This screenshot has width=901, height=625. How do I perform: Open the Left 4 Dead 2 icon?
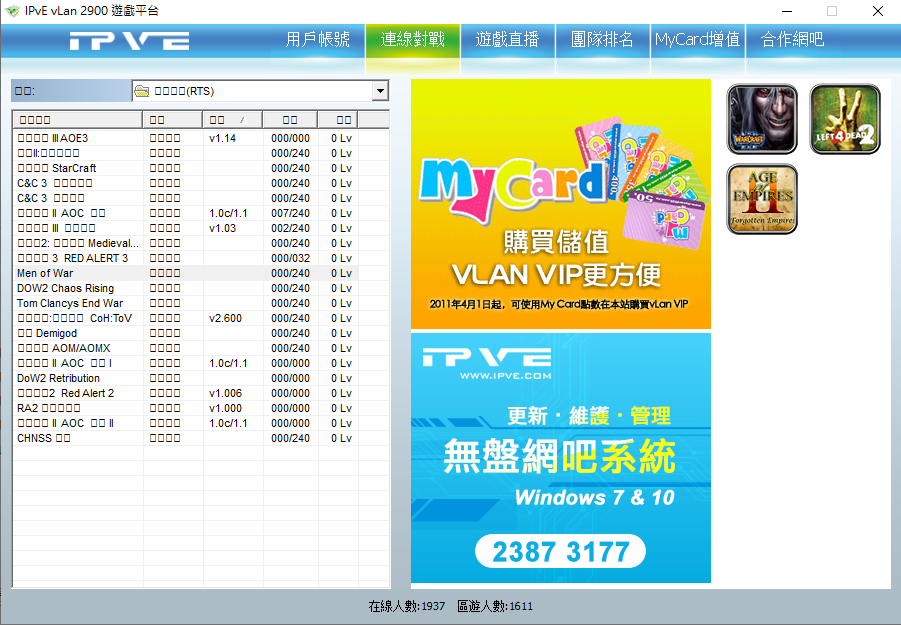coord(844,119)
